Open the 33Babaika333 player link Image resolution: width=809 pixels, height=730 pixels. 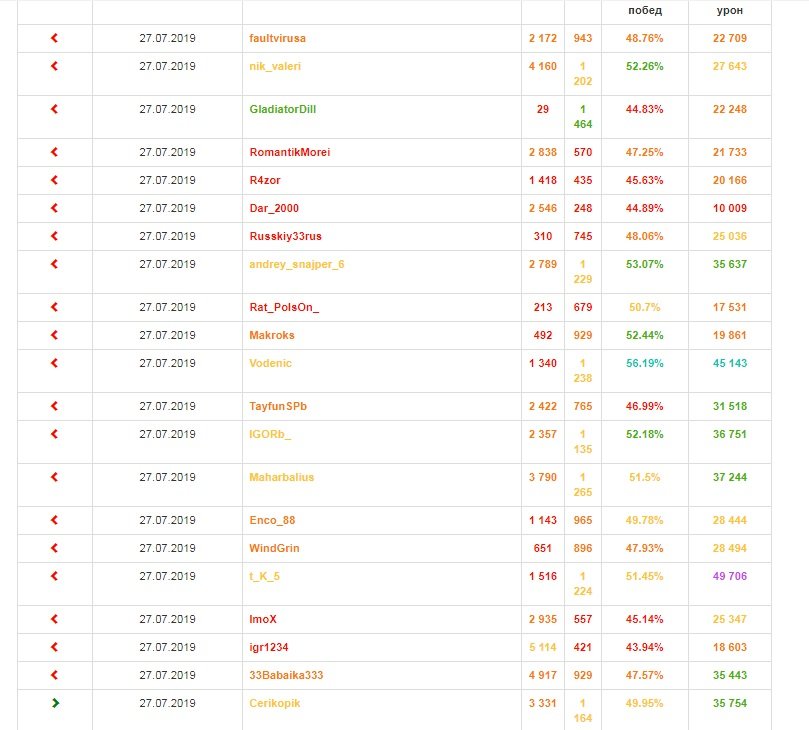tap(286, 675)
